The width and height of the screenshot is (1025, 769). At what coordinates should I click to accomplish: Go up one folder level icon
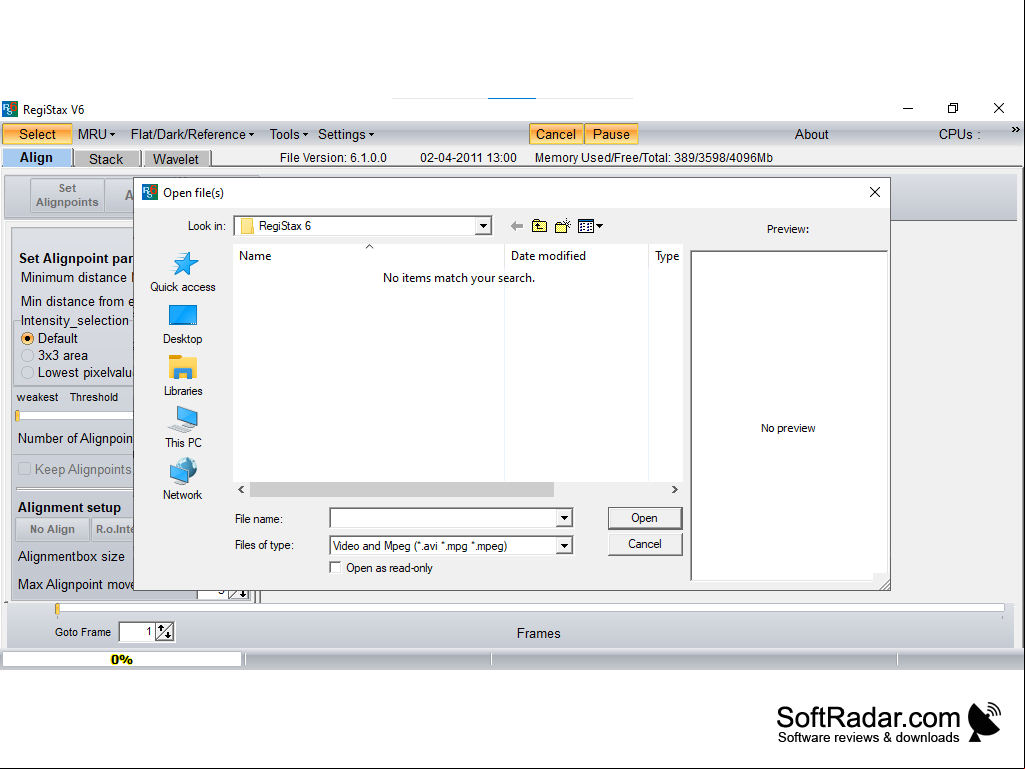[539, 226]
